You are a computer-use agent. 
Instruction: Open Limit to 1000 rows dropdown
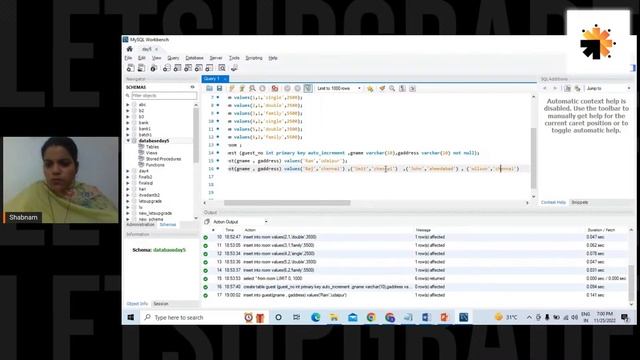[x=339, y=89]
